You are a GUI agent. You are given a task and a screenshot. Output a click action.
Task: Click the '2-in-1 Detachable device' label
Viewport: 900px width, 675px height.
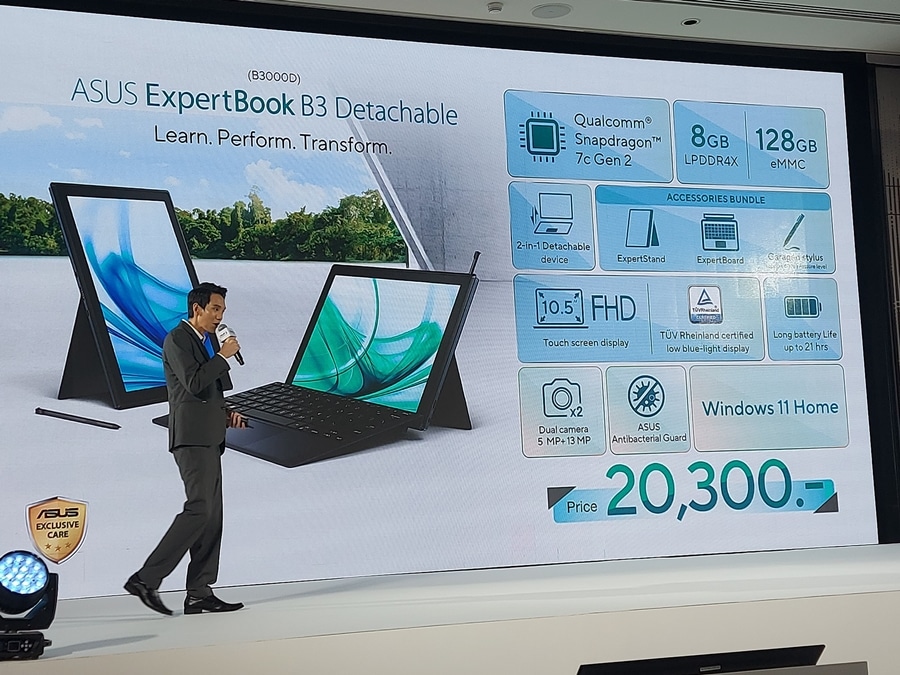553,253
